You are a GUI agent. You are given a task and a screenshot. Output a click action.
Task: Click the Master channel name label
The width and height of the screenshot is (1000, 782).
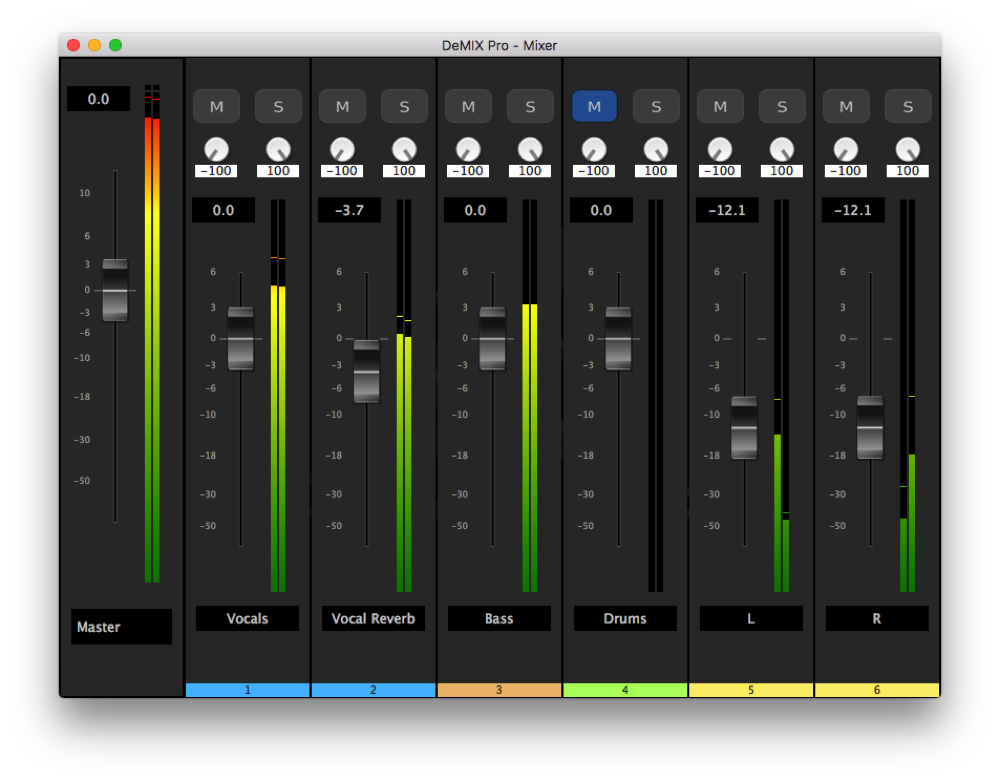tap(121, 626)
